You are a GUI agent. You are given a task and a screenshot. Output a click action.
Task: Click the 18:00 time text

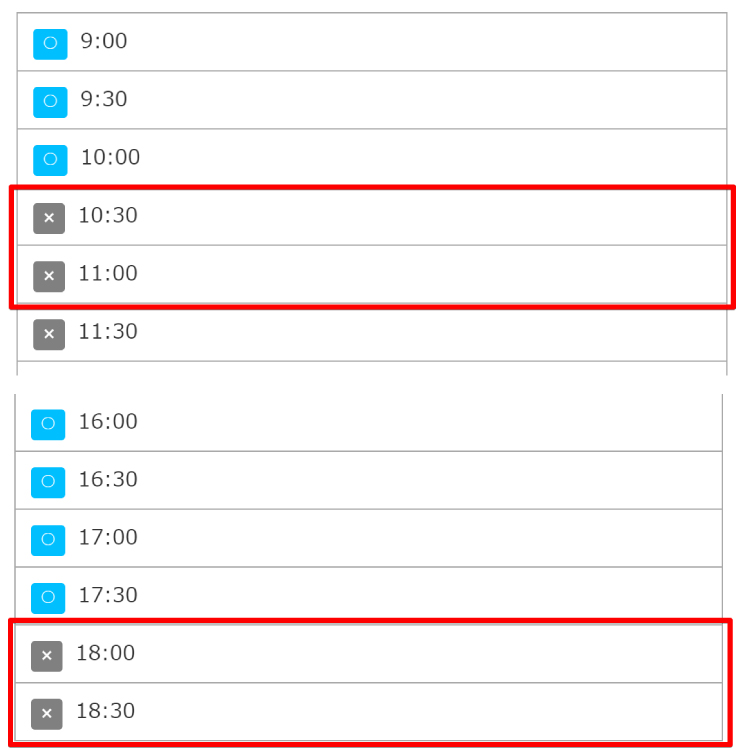(106, 654)
